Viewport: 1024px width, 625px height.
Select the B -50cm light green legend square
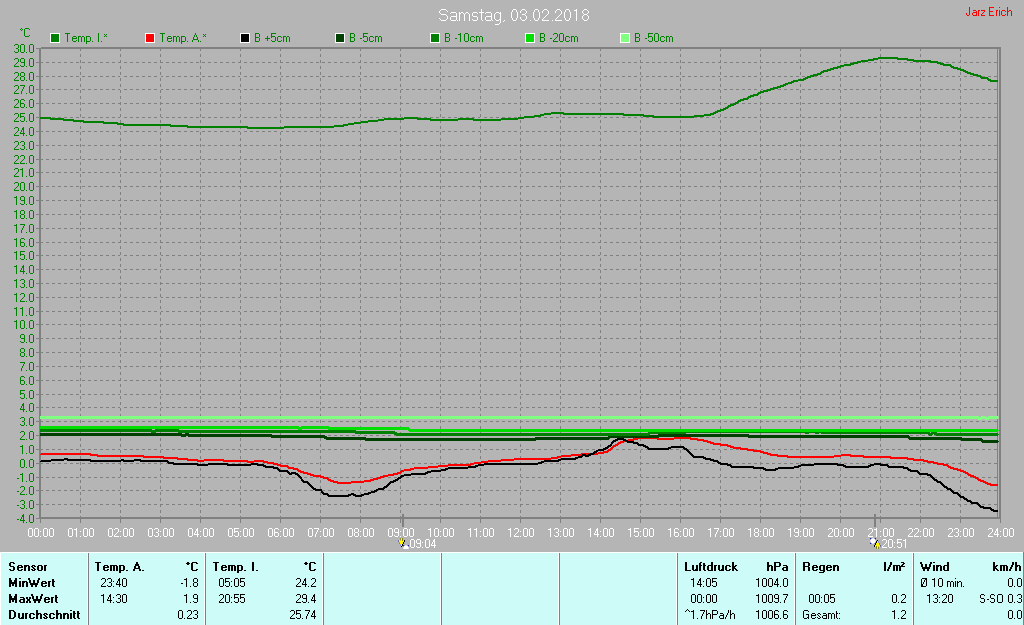point(625,38)
